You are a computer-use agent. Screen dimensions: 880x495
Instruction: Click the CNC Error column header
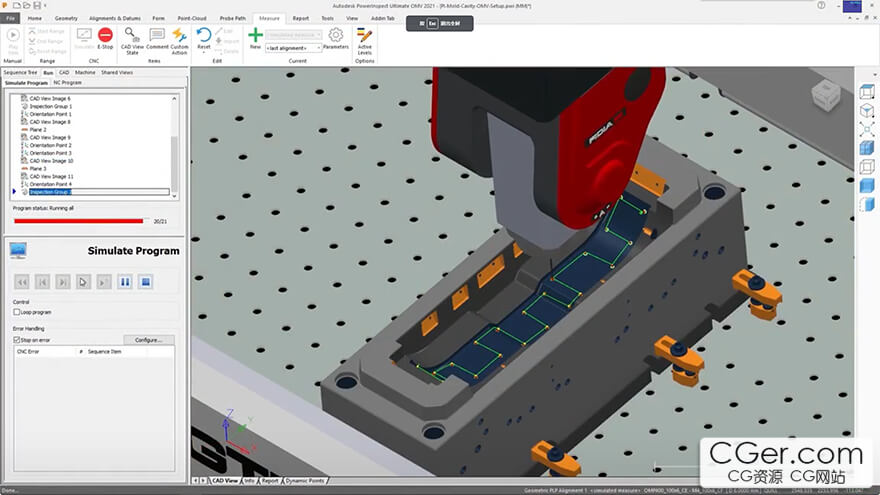[45, 351]
